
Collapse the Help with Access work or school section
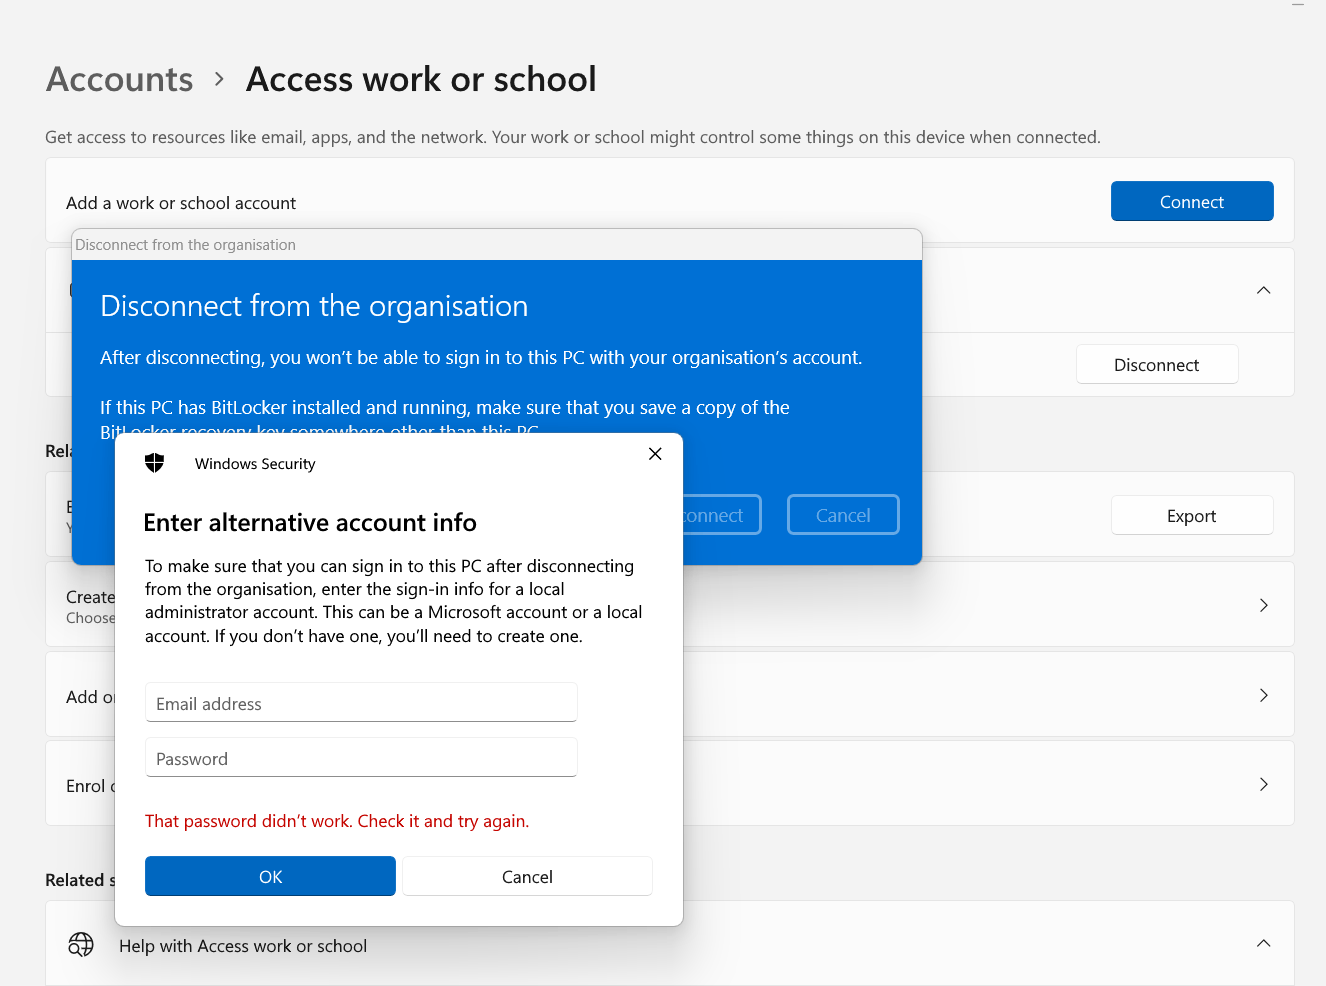(1264, 943)
